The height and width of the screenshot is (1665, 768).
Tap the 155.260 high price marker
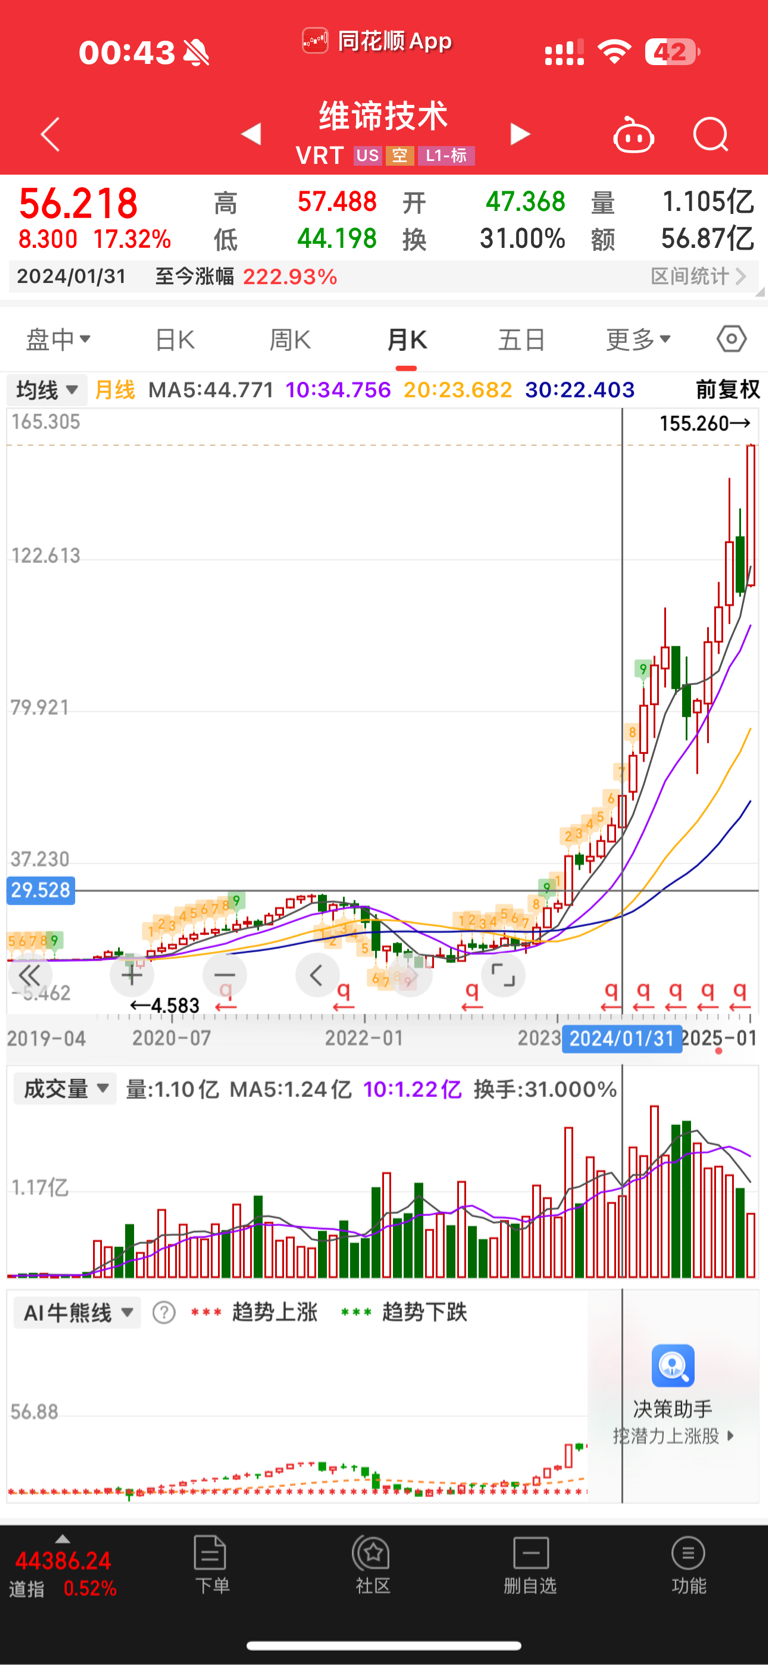pos(705,424)
